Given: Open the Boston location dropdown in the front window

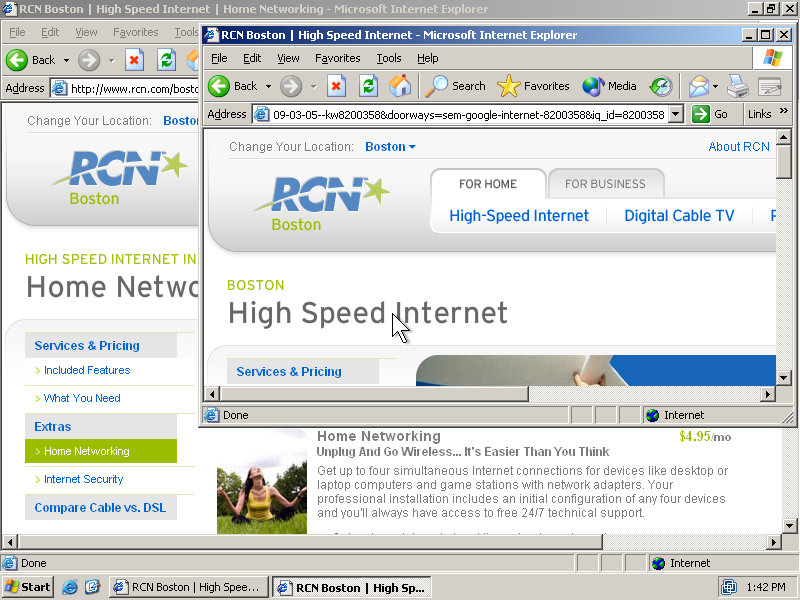Looking at the screenshot, I should (x=390, y=147).
